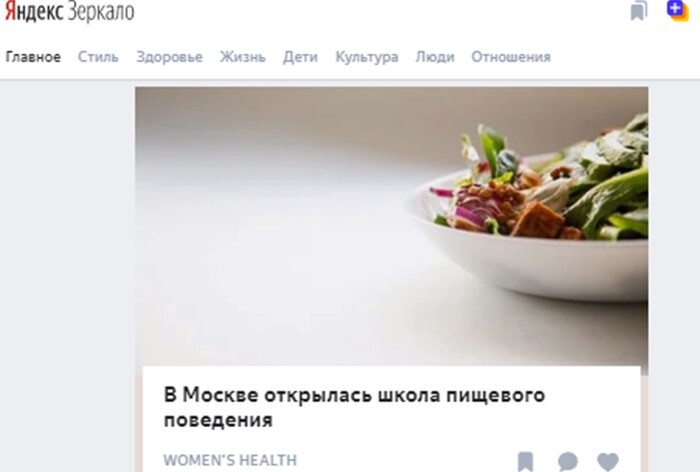
Task: Open the Люди section
Action: point(435,57)
